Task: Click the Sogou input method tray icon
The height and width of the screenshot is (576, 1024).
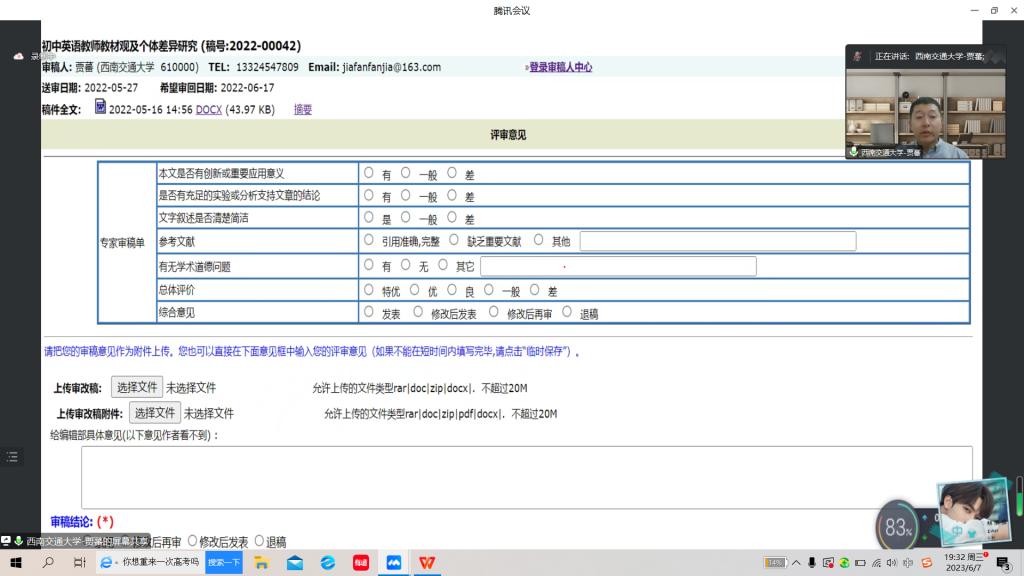Action: pos(926,563)
